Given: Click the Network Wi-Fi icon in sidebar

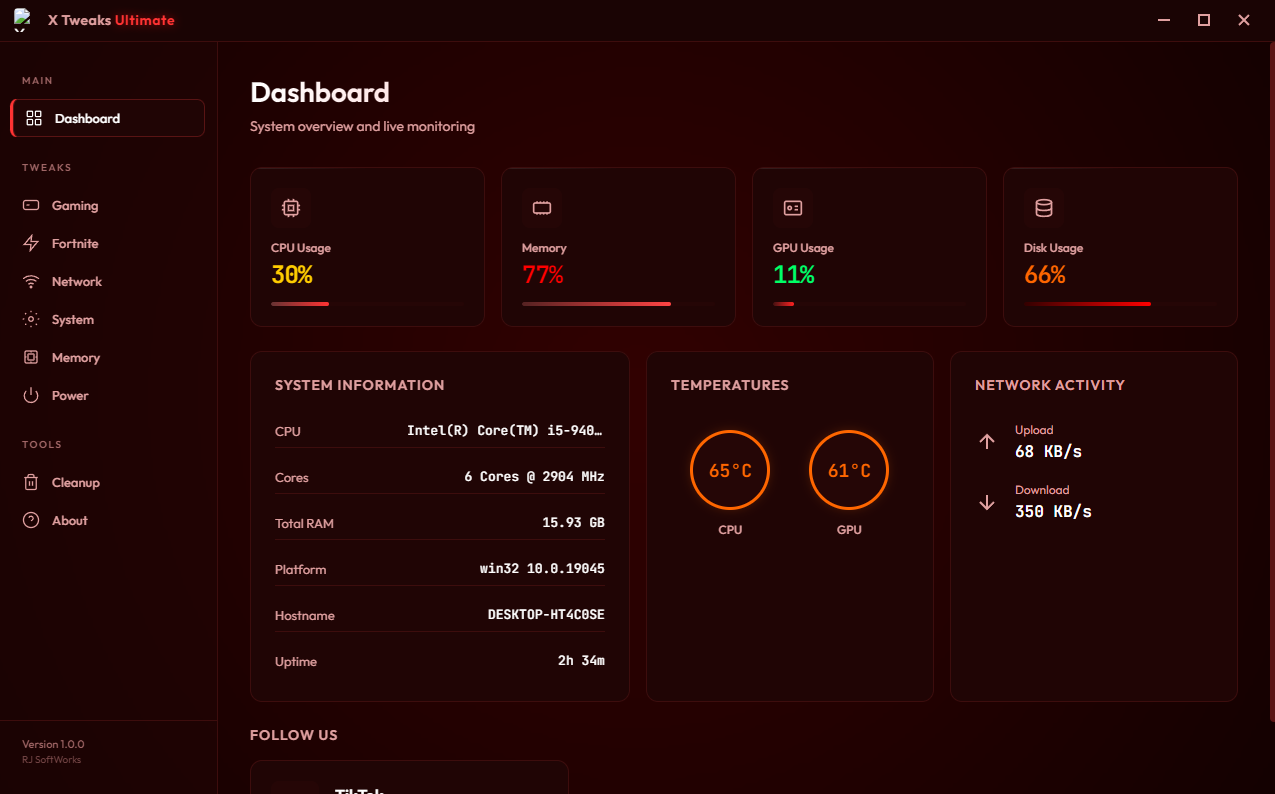Looking at the screenshot, I should pyautogui.click(x=32, y=281).
